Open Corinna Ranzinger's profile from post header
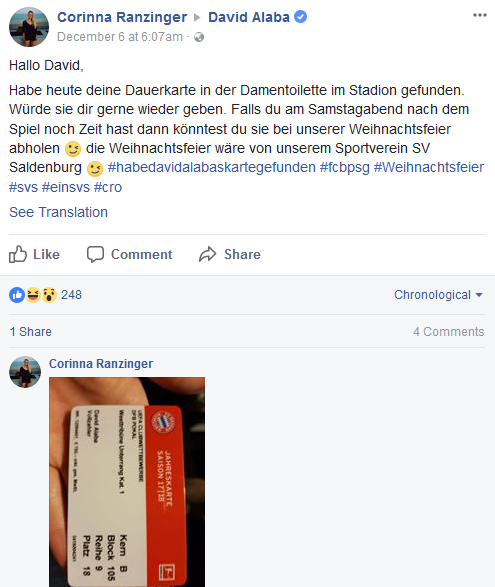The image size is (495, 587). [x=122, y=17]
